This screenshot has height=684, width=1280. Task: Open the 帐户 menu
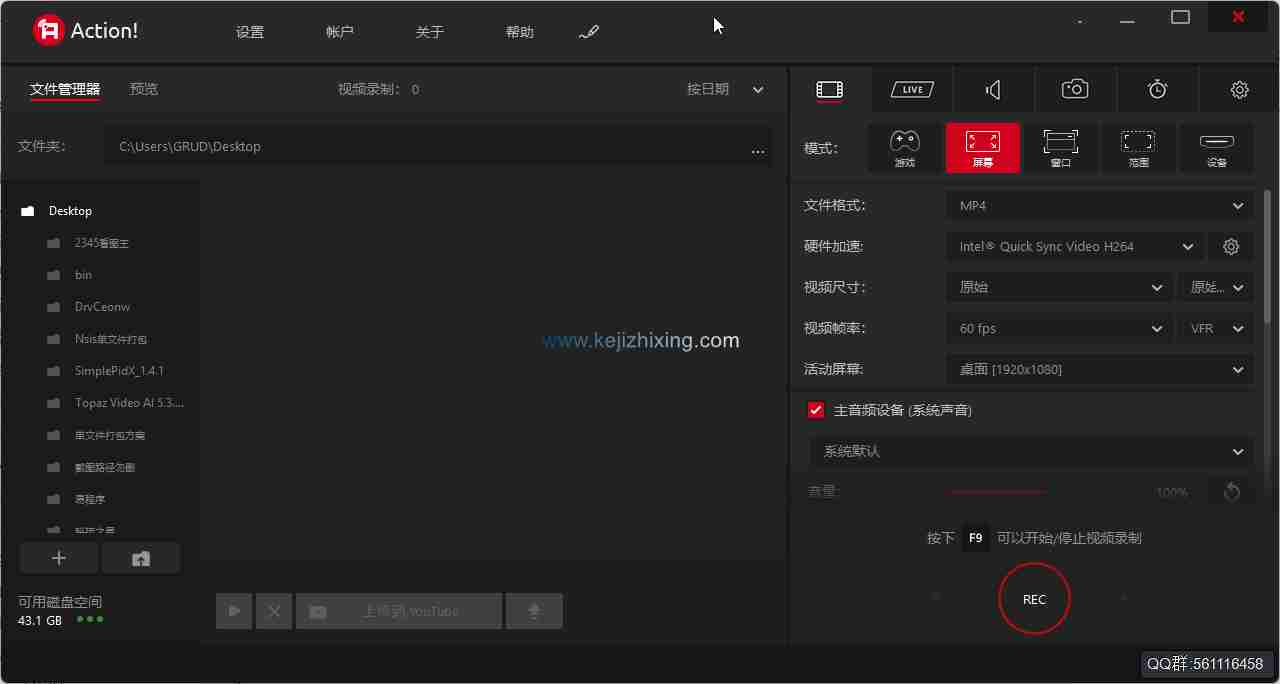point(339,31)
